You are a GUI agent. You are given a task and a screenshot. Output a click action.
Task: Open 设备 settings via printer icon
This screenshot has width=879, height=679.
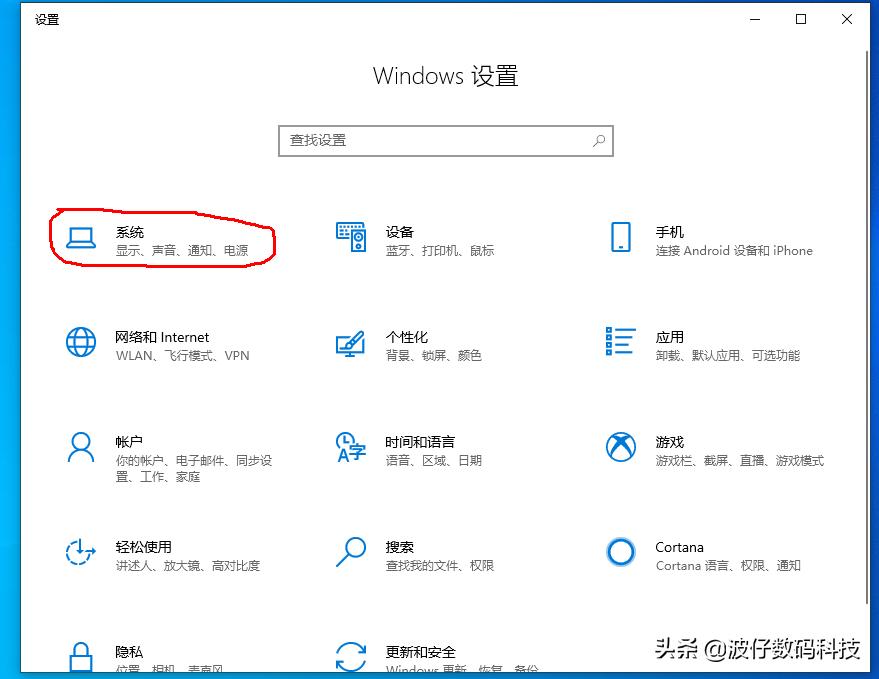tap(351, 239)
